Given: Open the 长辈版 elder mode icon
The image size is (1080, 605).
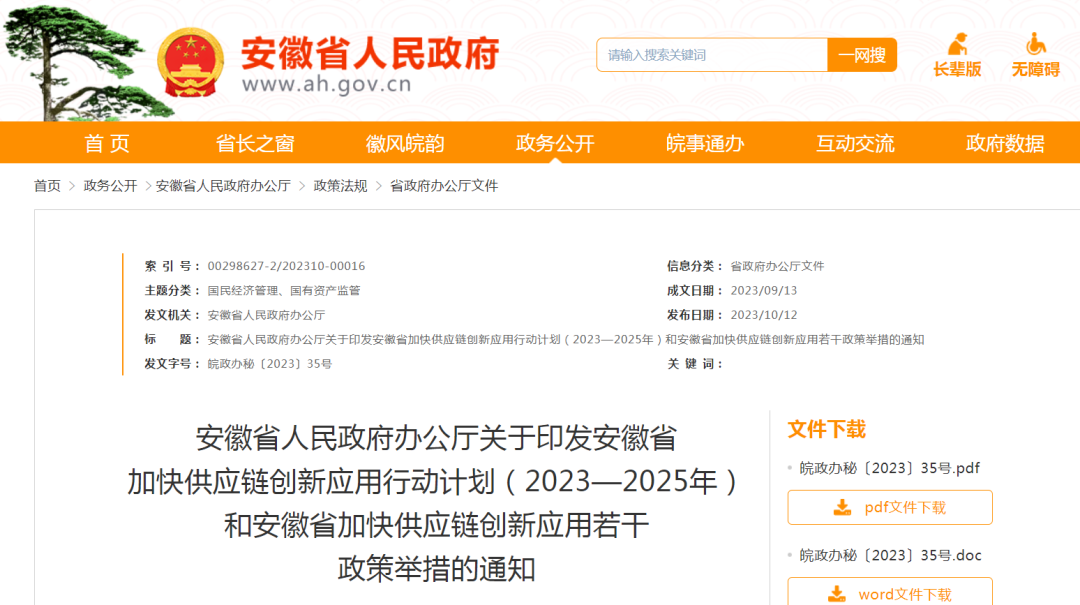Looking at the screenshot, I should (957, 46).
